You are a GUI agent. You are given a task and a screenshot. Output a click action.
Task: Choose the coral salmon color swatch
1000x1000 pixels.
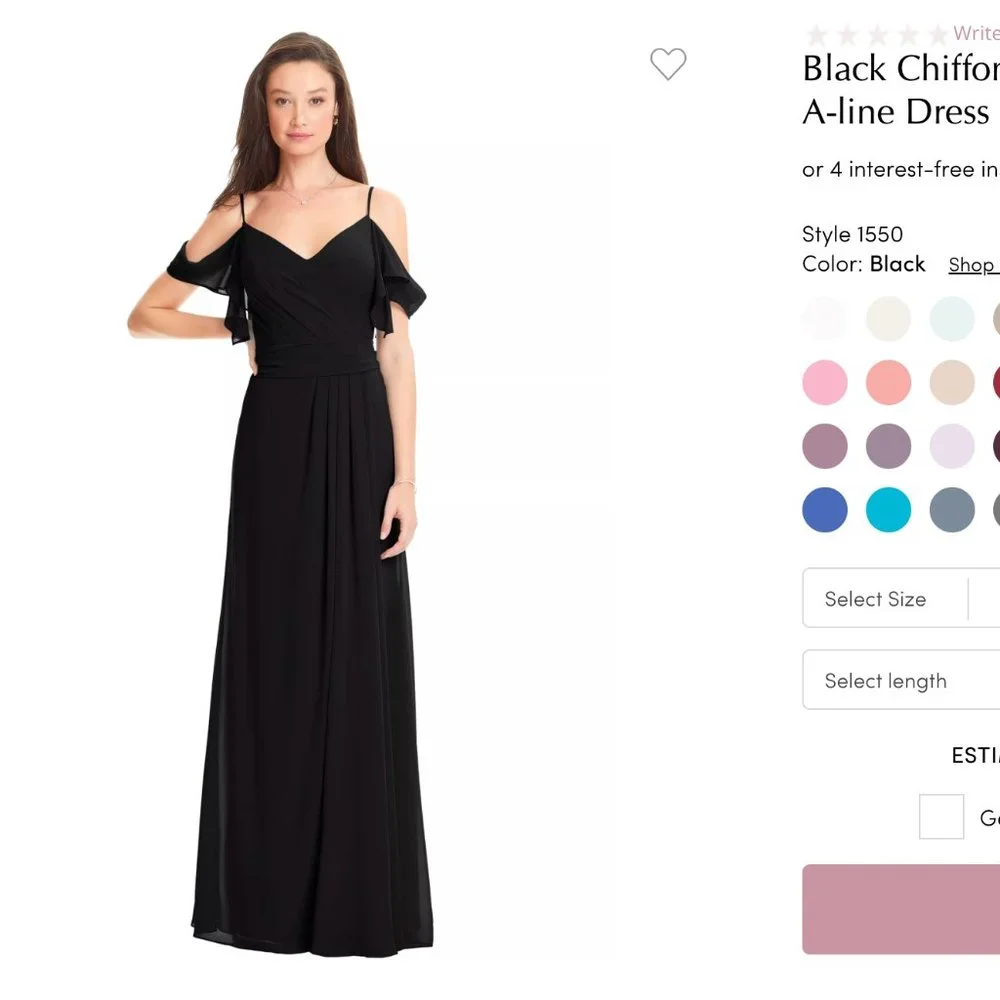click(889, 383)
